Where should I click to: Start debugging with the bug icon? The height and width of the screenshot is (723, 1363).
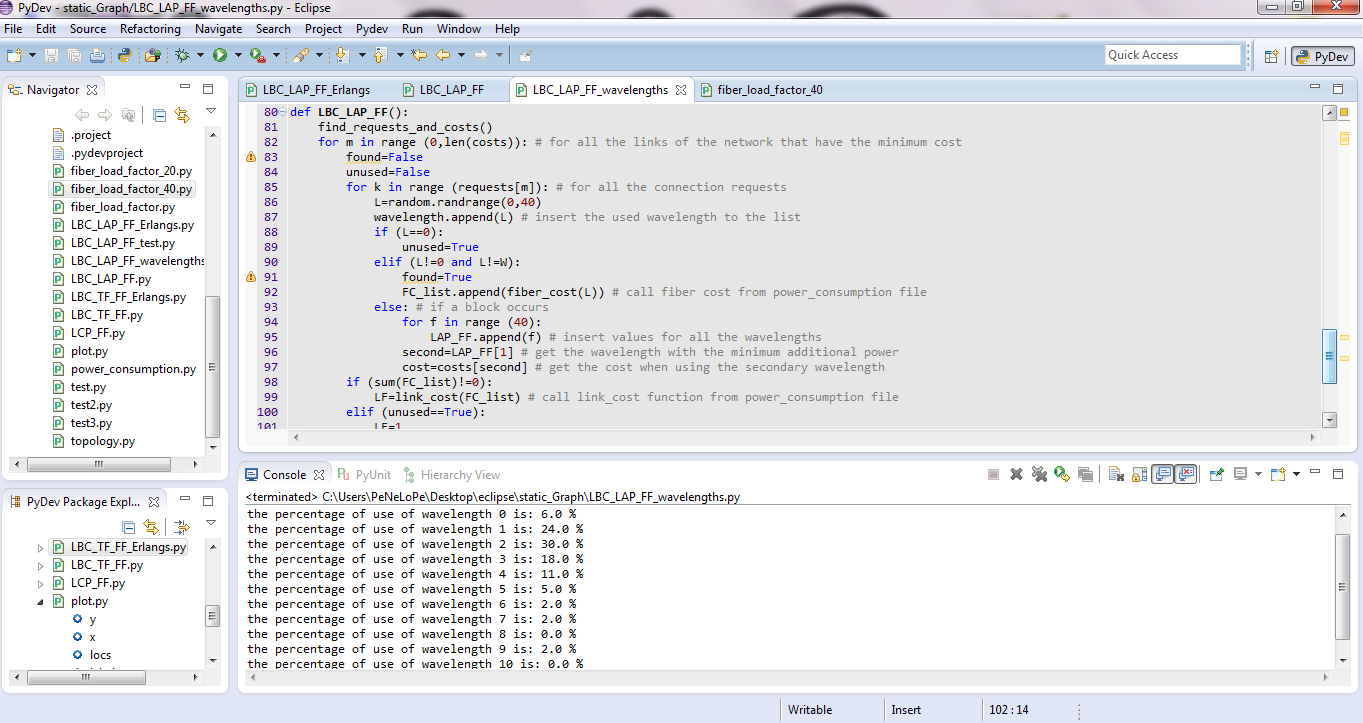[182, 55]
